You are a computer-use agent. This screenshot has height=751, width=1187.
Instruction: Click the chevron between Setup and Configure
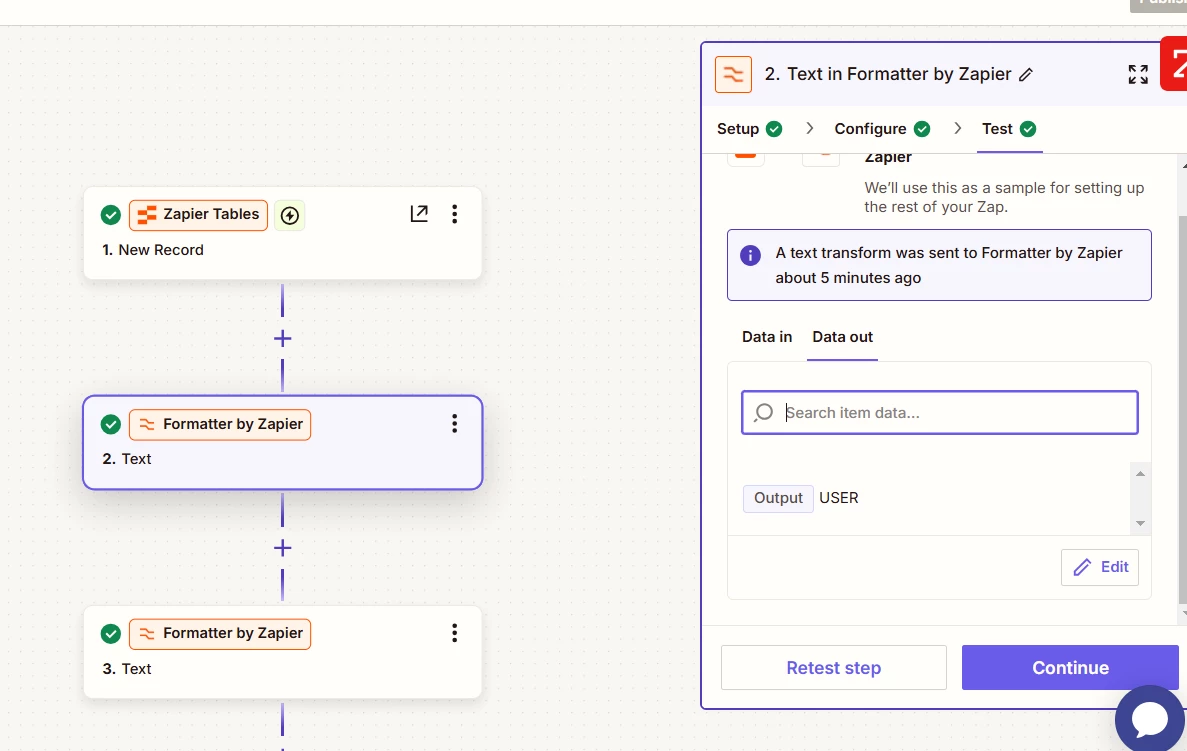point(809,129)
